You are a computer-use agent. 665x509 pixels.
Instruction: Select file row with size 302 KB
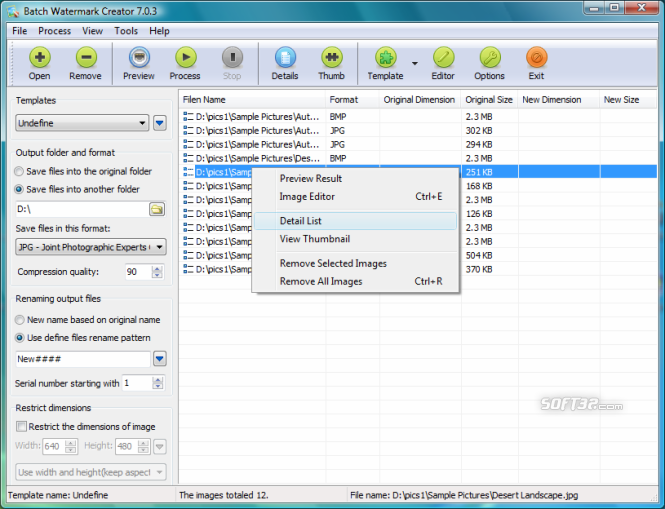tap(418, 131)
